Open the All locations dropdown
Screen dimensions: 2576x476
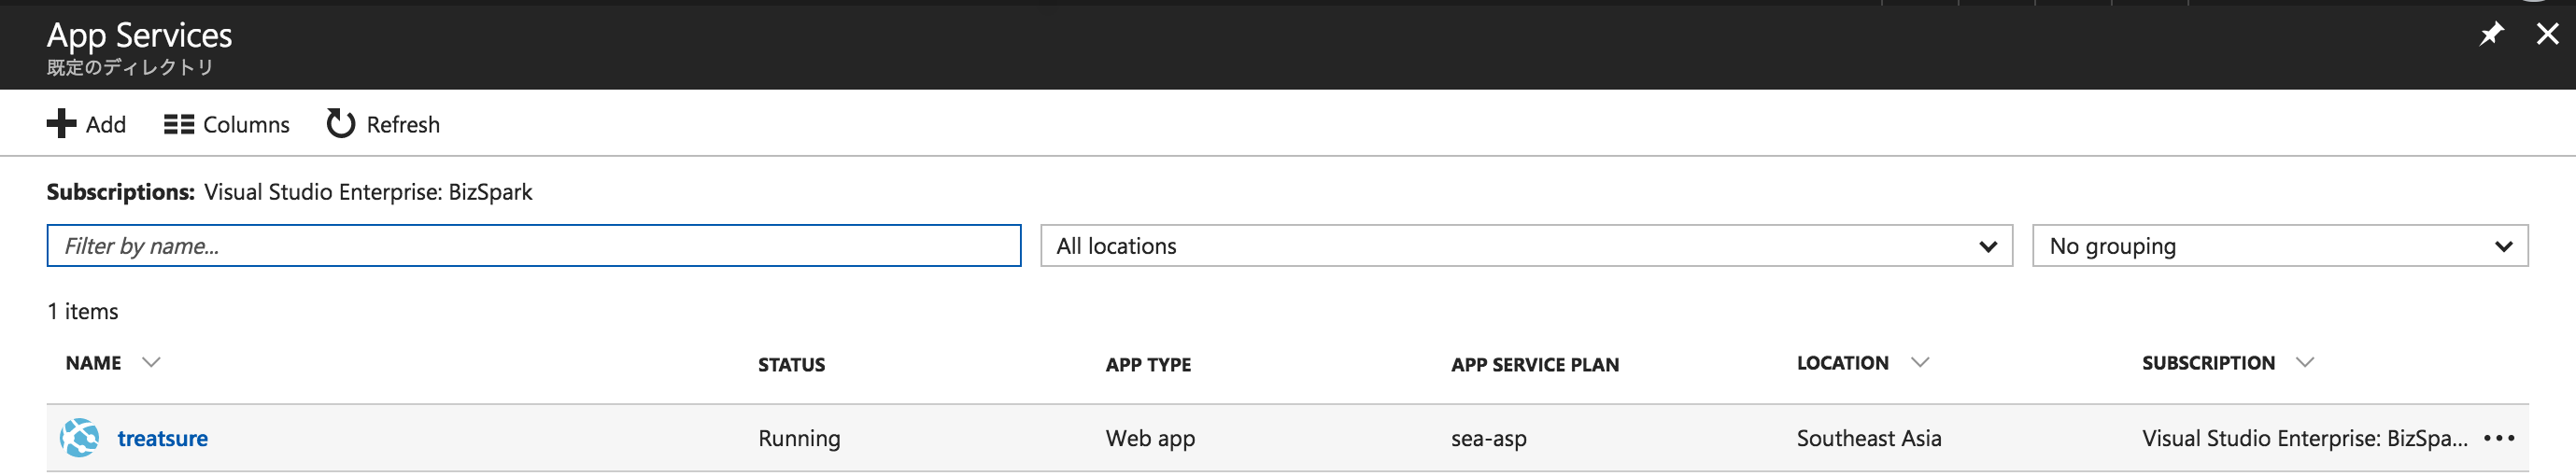point(1526,246)
